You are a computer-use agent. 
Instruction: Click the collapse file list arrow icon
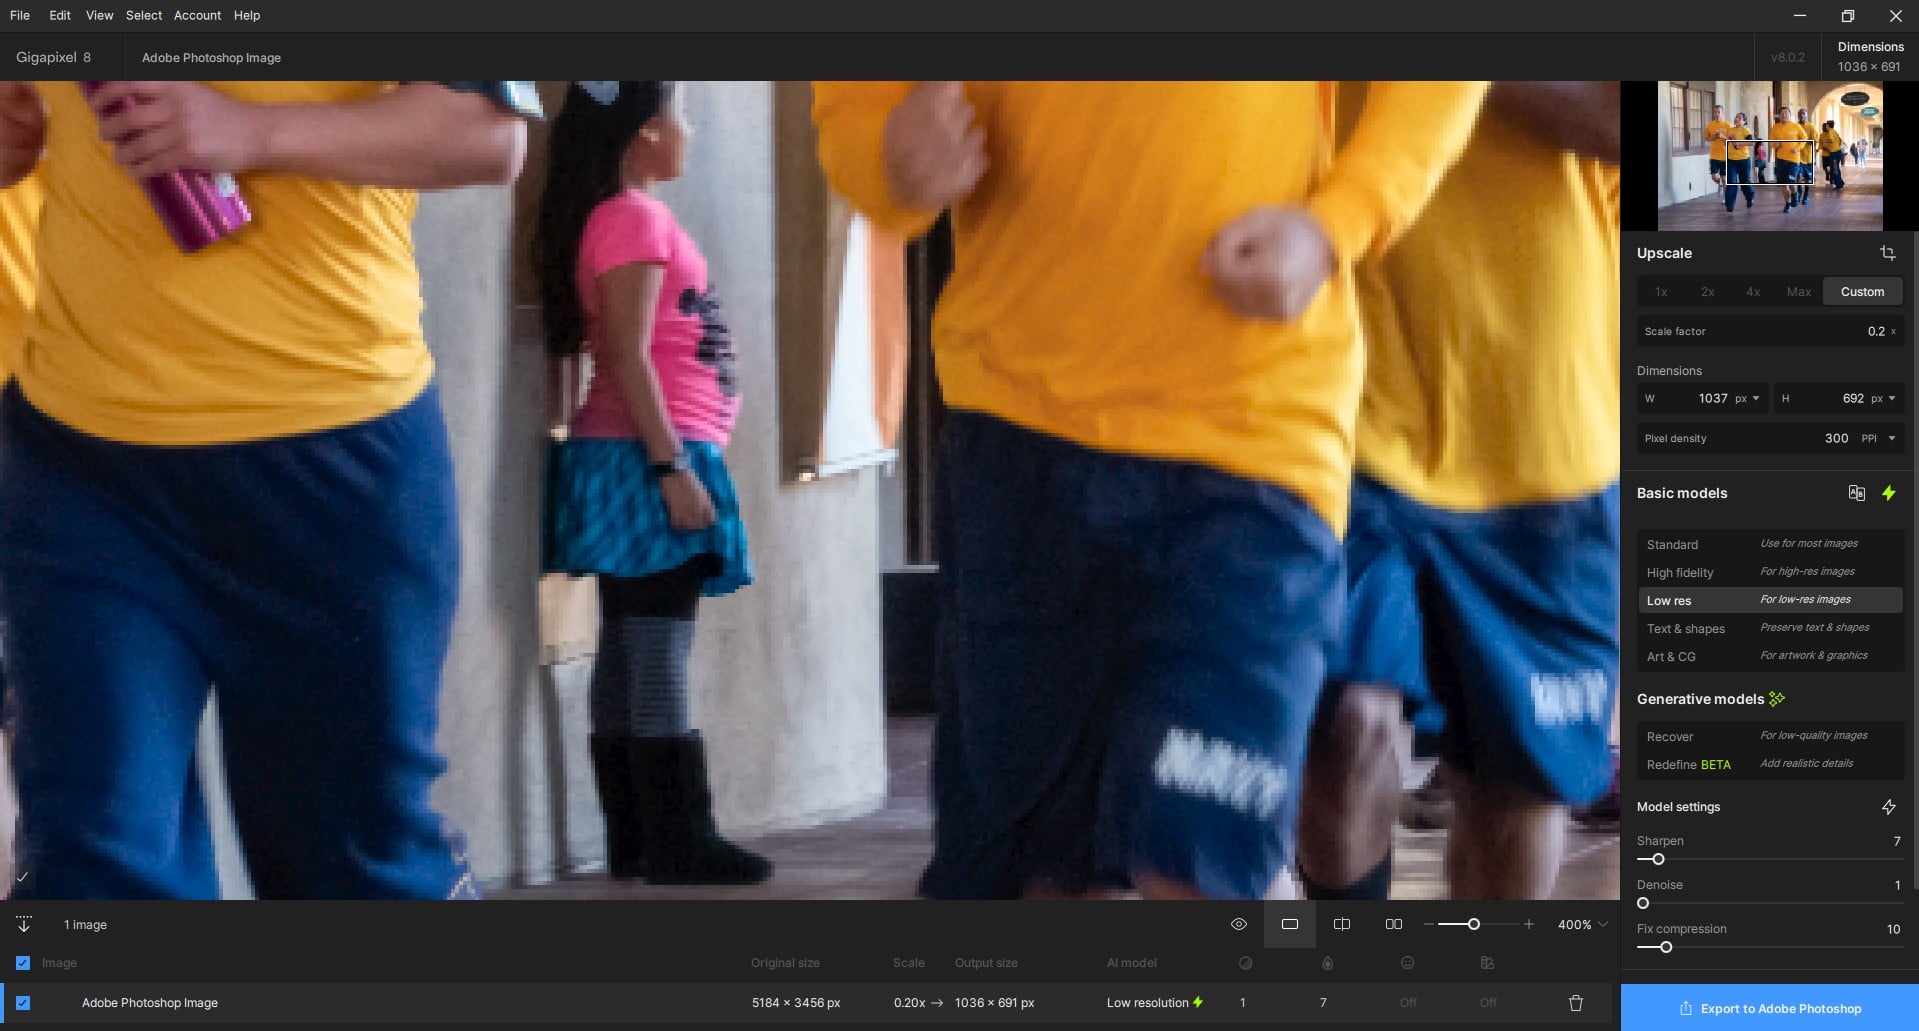click(24, 925)
